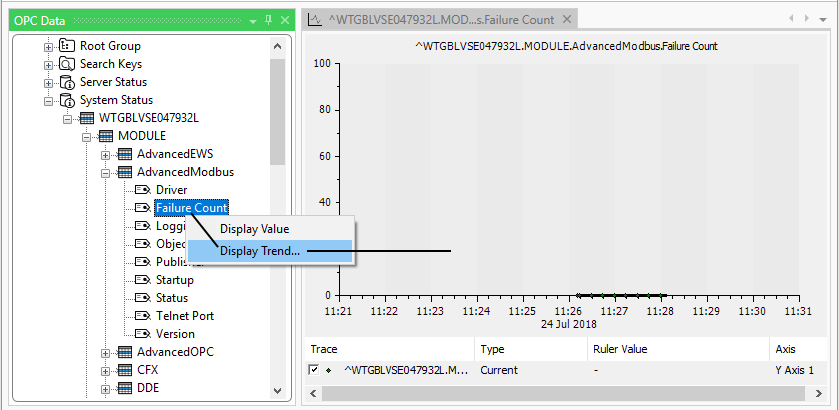Select the Telnet Port tree item
The image size is (839, 410).
pyautogui.click(x=184, y=316)
